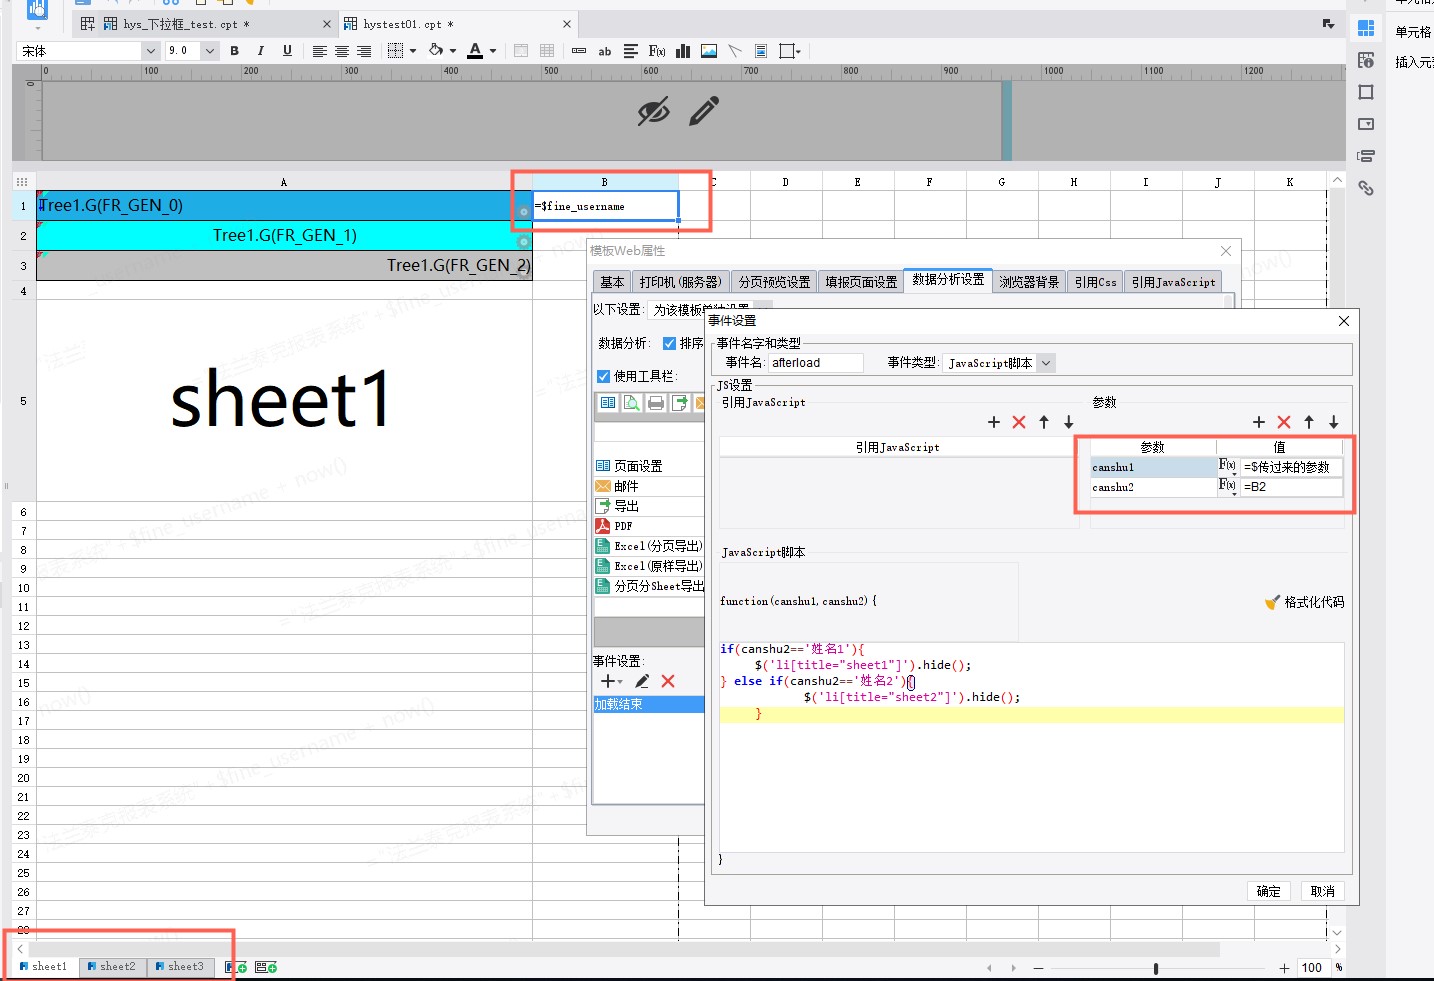Screen dimensions: 1434x981
Task: Select '邮件' toolbar item in list
Action: 649,486
